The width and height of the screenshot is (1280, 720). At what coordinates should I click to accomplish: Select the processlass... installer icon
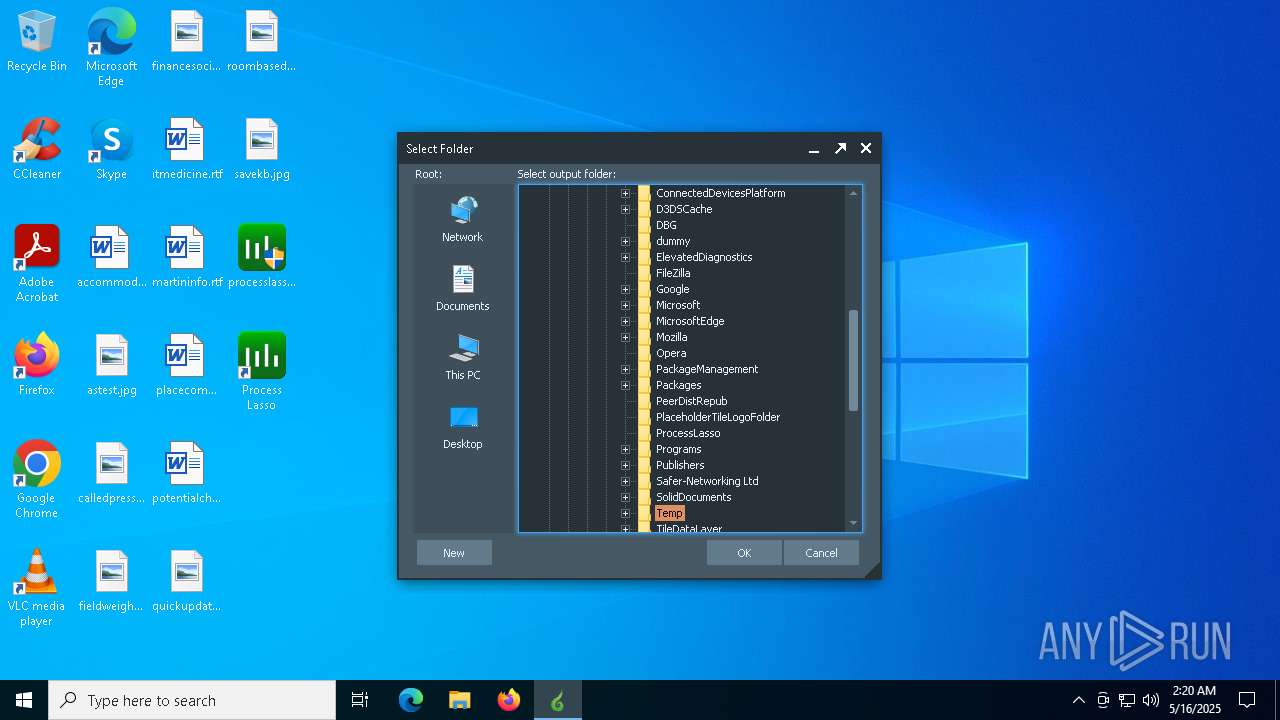(x=262, y=257)
